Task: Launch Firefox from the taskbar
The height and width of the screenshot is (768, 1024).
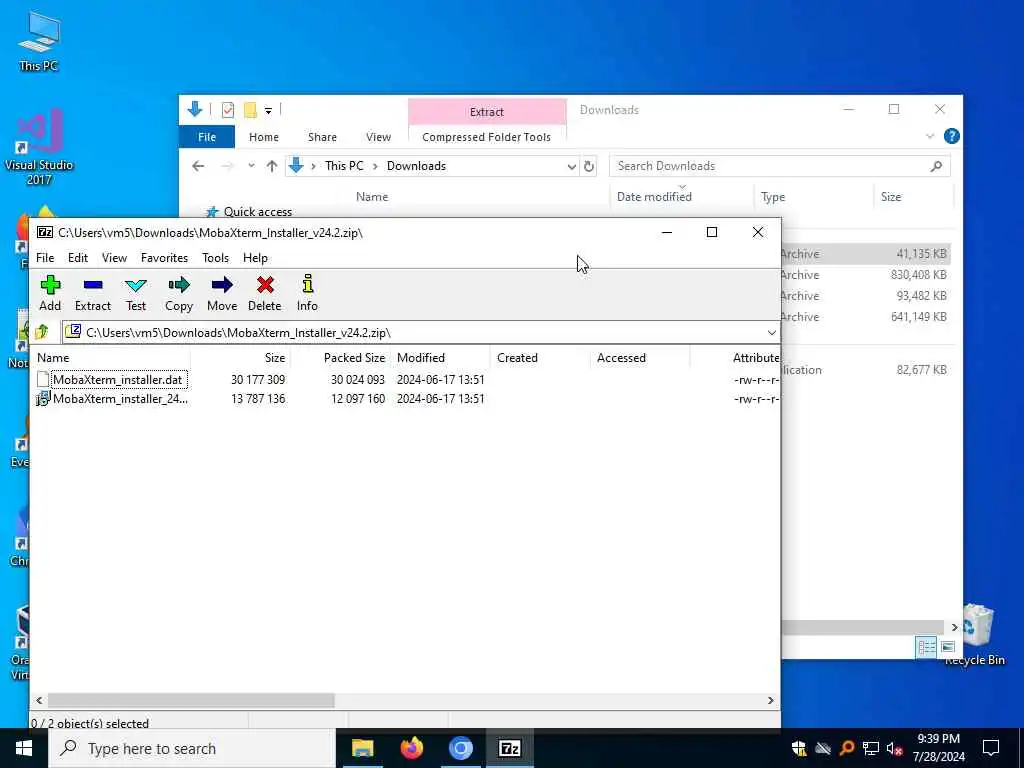Action: click(411, 748)
